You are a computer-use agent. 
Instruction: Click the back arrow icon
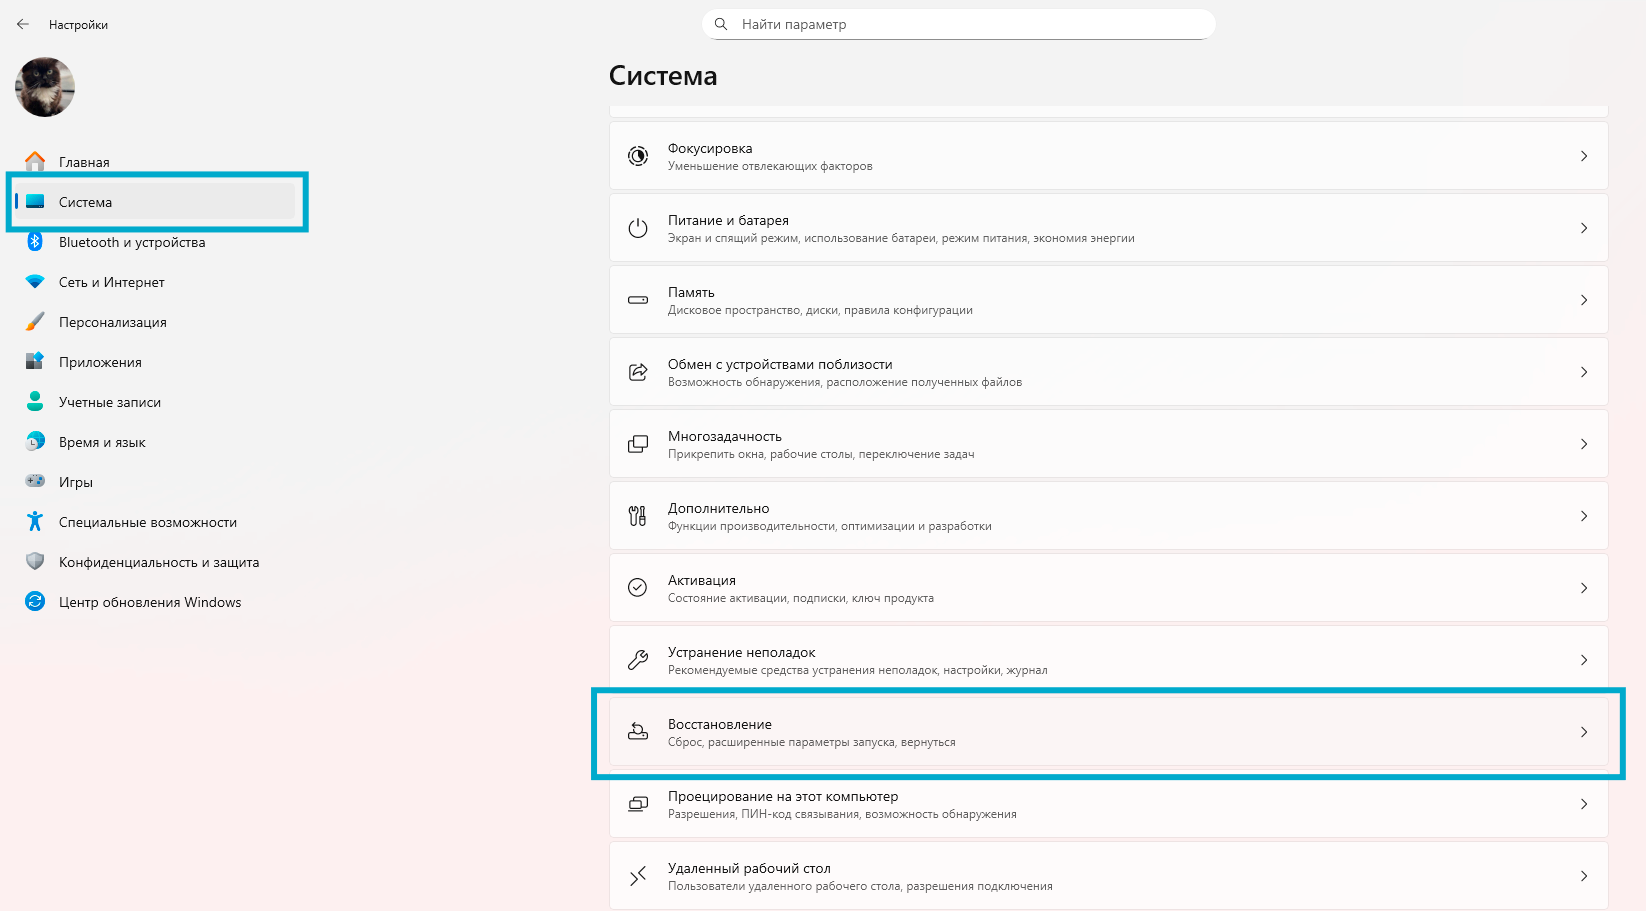(x=23, y=24)
